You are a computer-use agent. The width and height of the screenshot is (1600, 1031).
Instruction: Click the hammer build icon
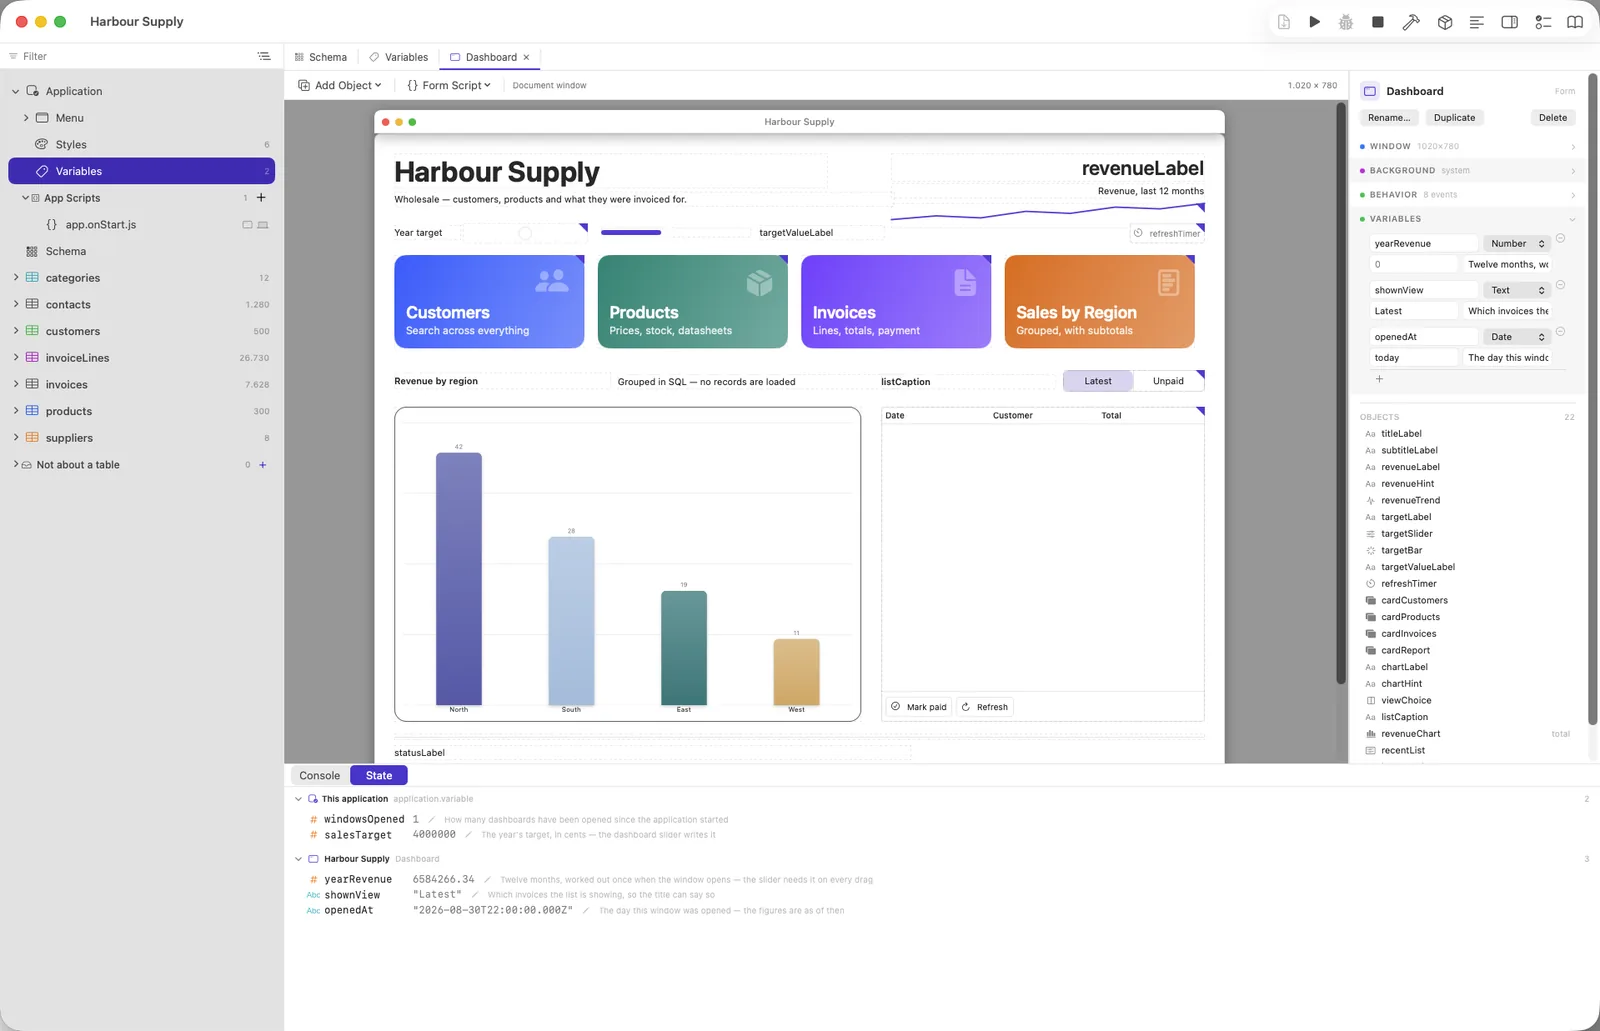(x=1411, y=22)
